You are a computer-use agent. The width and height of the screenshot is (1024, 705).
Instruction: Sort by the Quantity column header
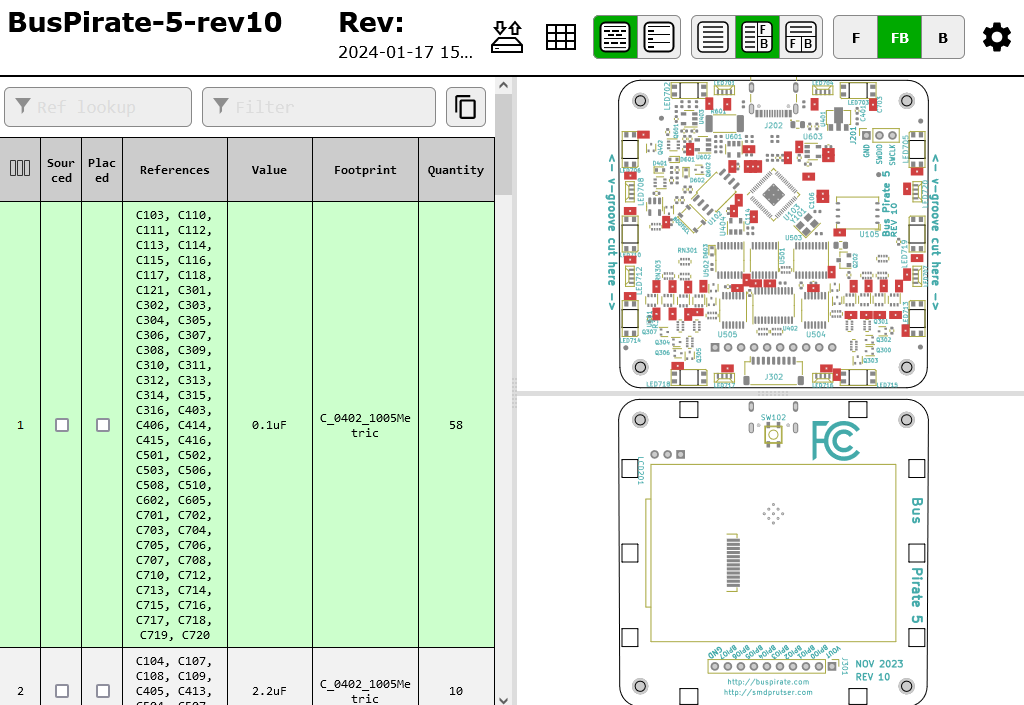click(456, 170)
